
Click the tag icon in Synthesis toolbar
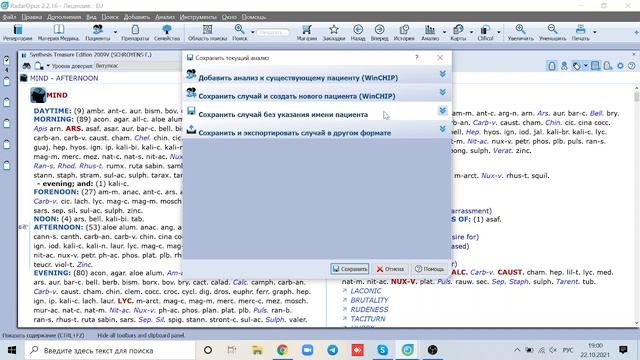tap(576, 66)
